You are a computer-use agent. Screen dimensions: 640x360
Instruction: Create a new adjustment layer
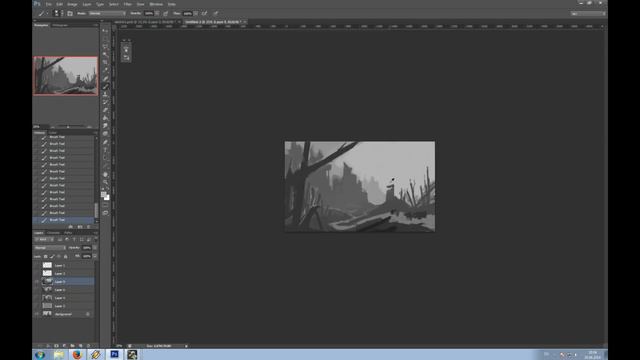pos(64,346)
